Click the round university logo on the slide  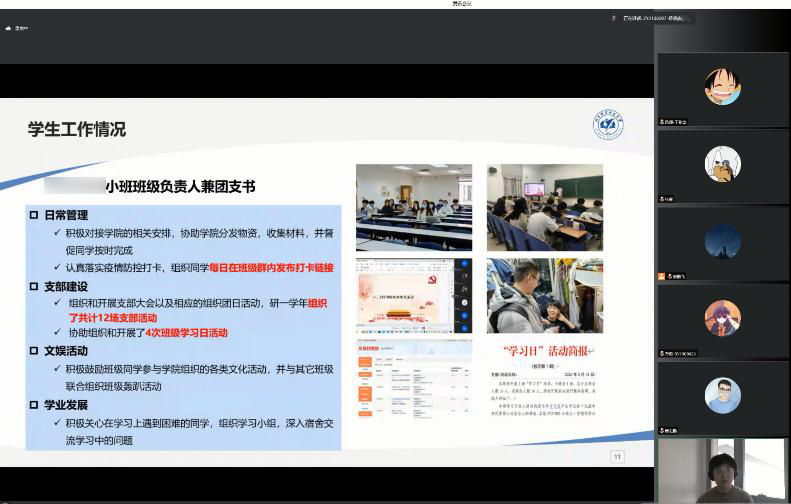click(x=607, y=125)
